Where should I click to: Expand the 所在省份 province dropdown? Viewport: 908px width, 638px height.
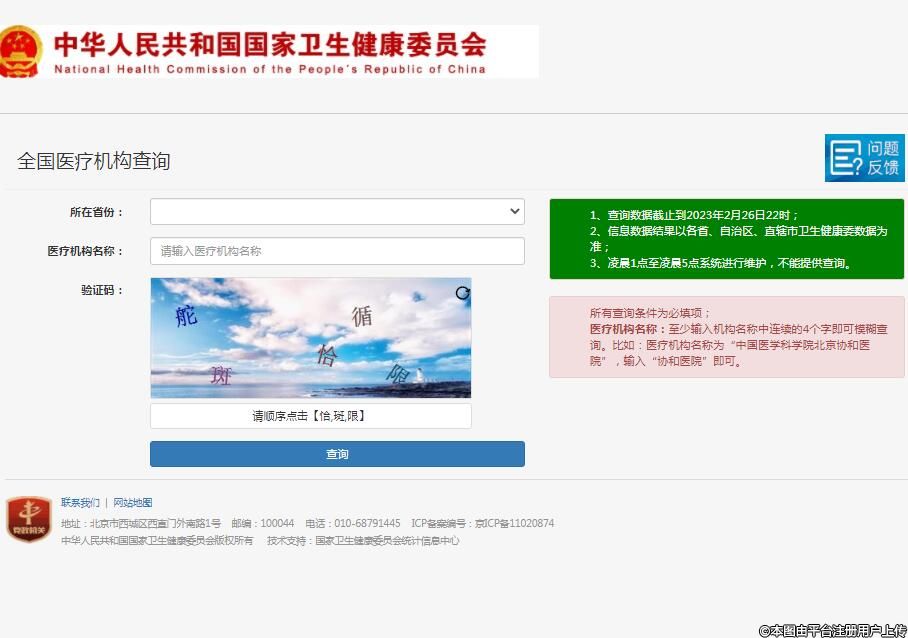(x=337, y=211)
